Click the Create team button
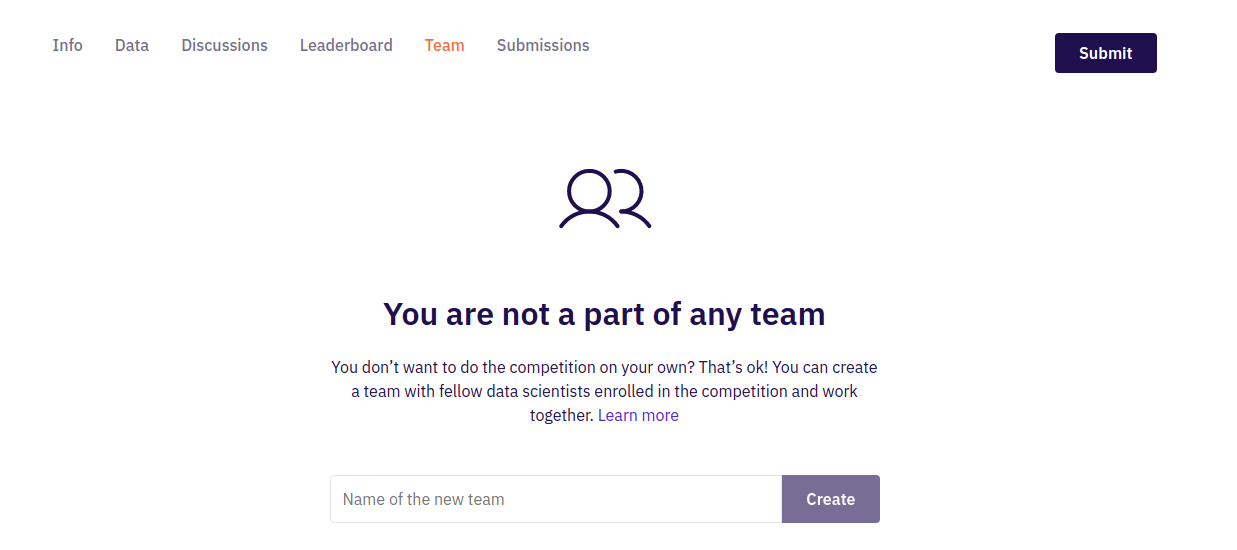The width and height of the screenshot is (1237, 550). (830, 499)
